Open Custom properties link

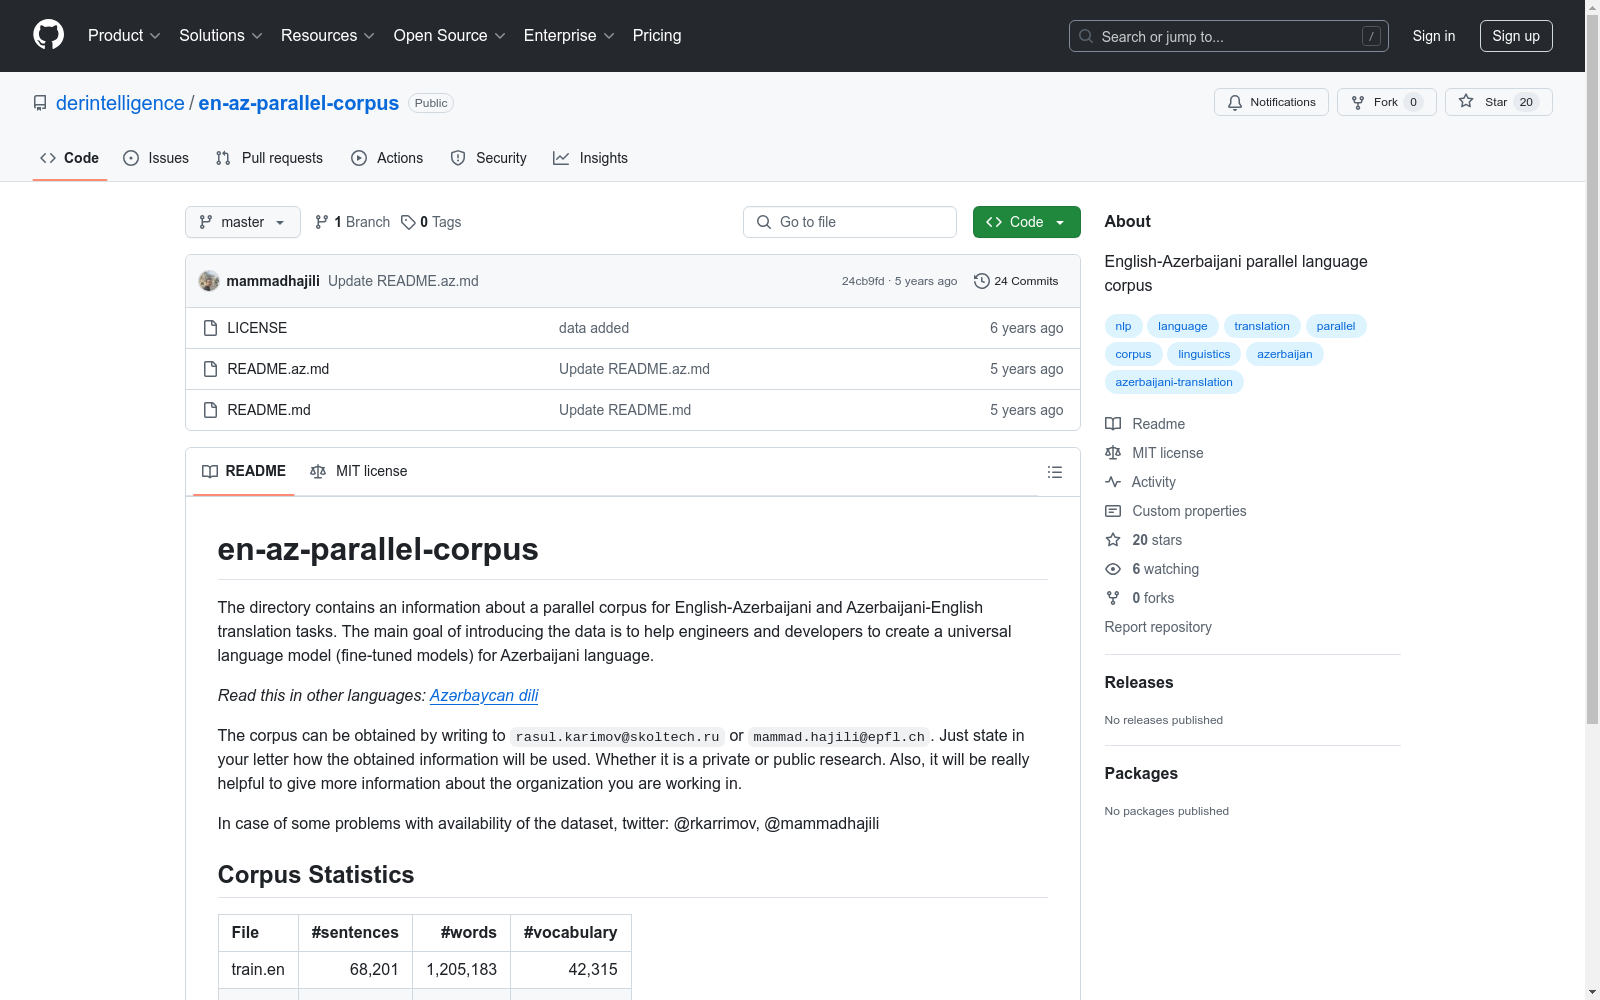[1176, 511]
